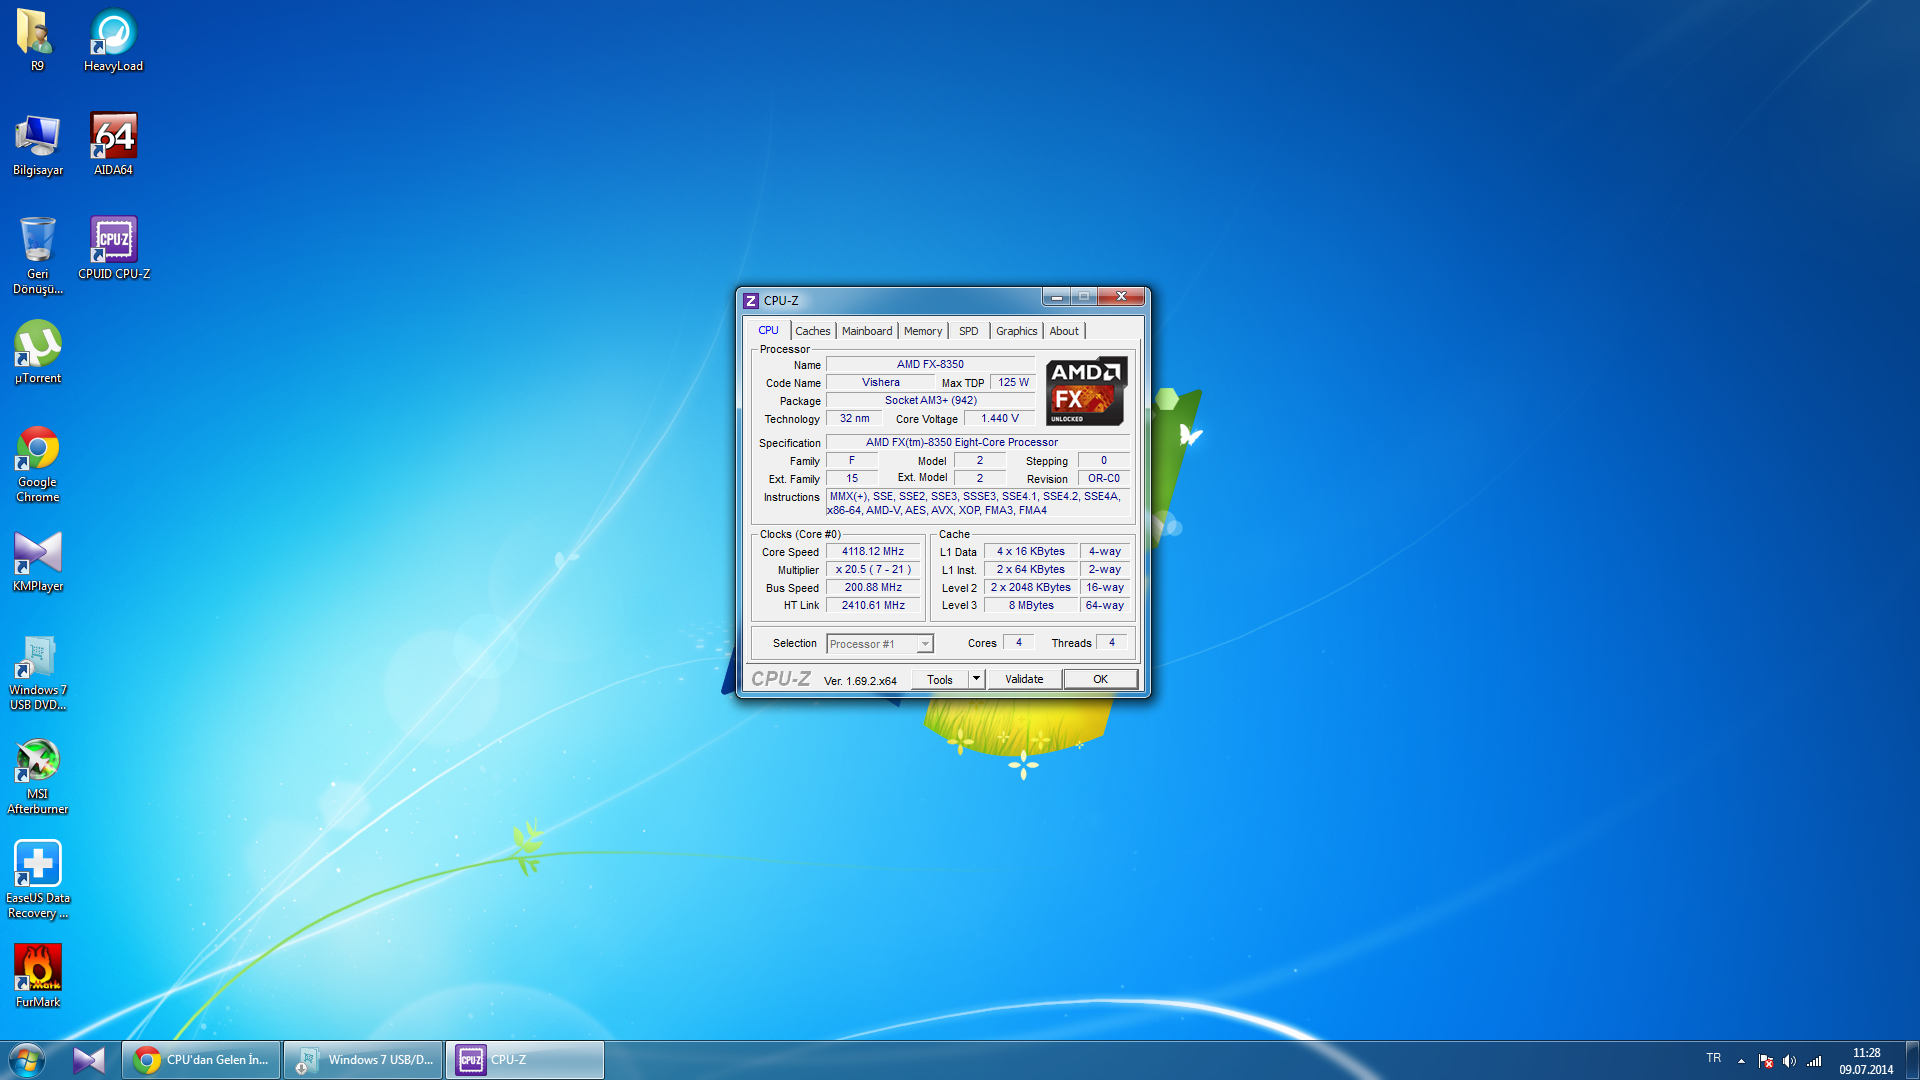Switch to the SPD tab
The image size is (1920, 1080).
968,331
